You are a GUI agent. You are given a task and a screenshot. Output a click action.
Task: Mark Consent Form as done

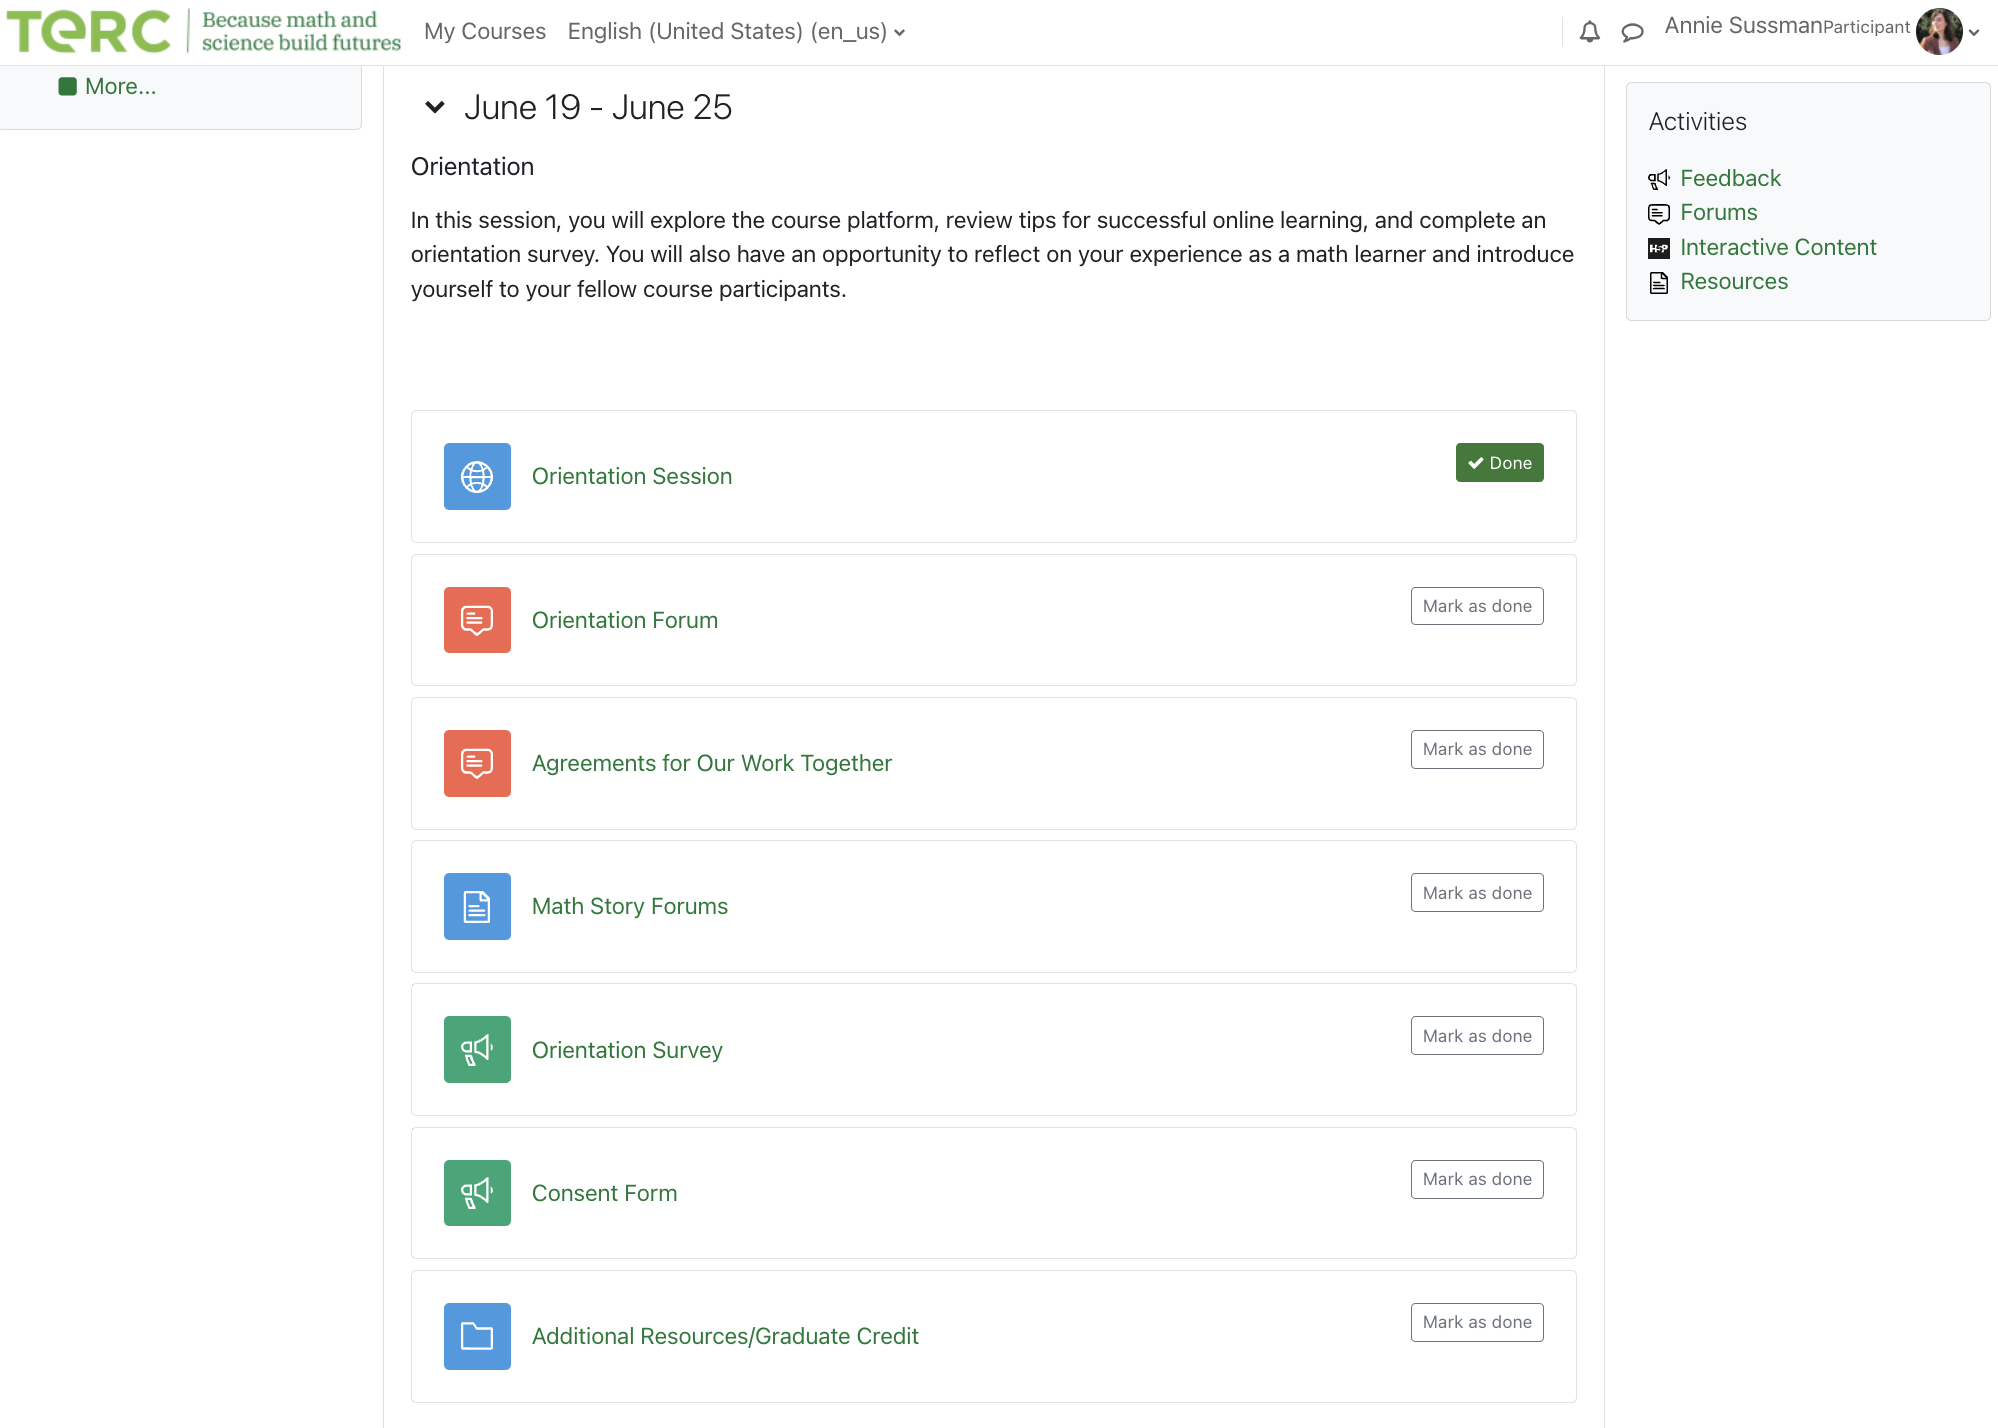tap(1477, 1179)
